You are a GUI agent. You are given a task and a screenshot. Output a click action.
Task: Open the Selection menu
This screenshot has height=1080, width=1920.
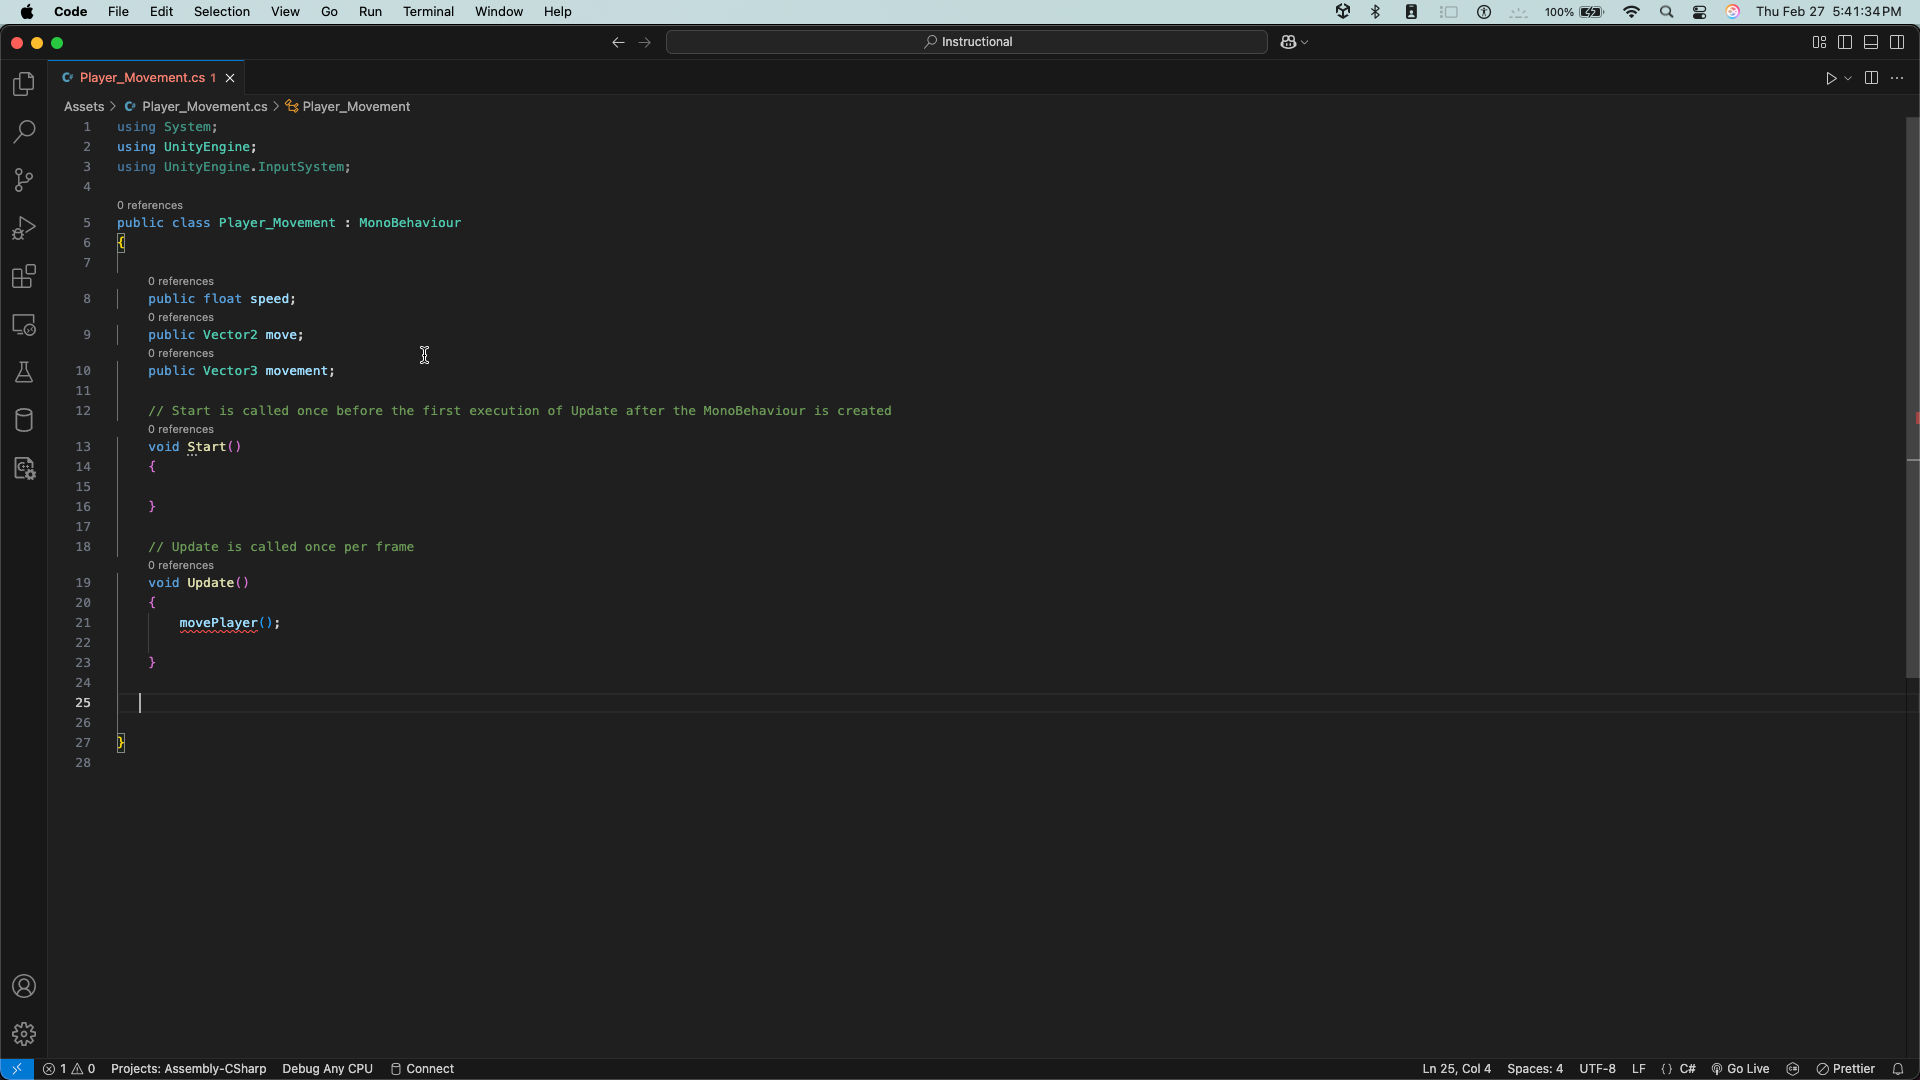click(x=222, y=12)
